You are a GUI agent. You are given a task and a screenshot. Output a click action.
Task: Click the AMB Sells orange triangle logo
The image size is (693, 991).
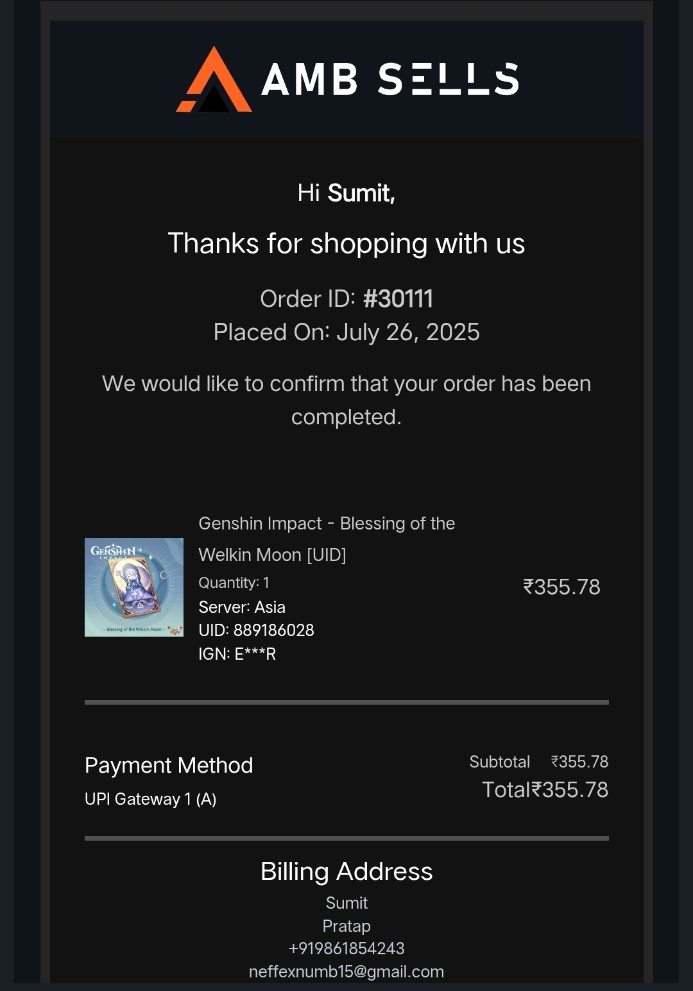point(214,80)
